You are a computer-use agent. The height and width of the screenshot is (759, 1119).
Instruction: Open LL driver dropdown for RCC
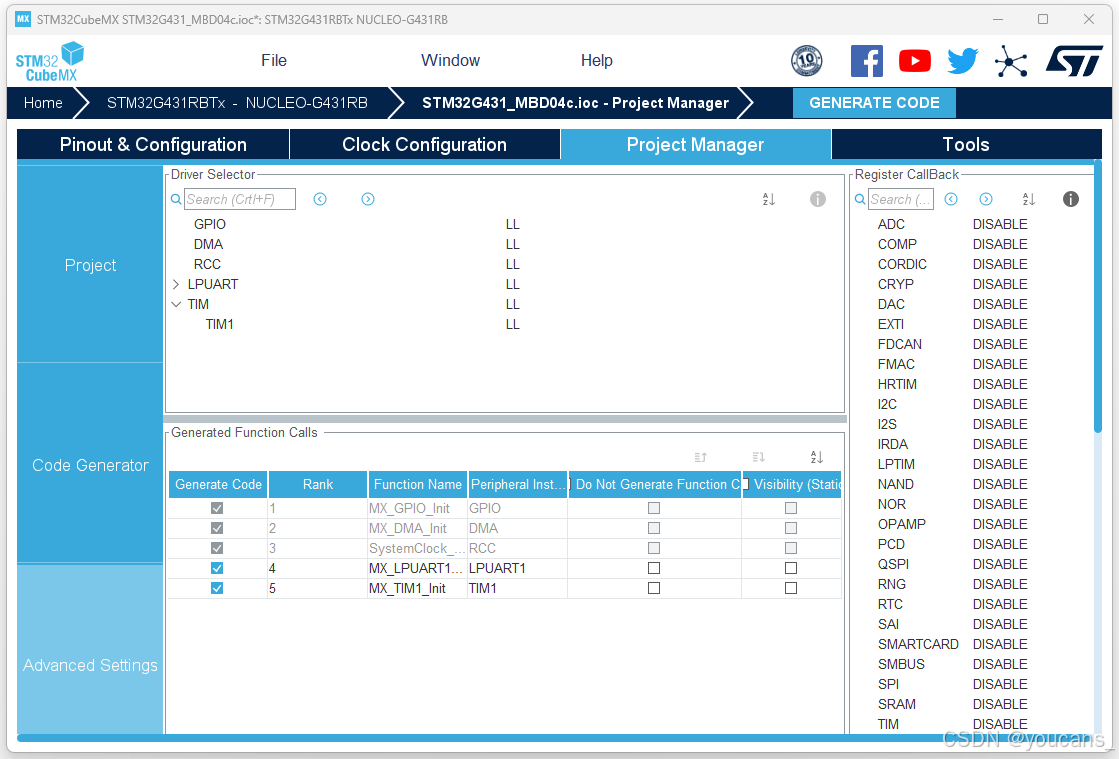pyautogui.click(x=512, y=265)
